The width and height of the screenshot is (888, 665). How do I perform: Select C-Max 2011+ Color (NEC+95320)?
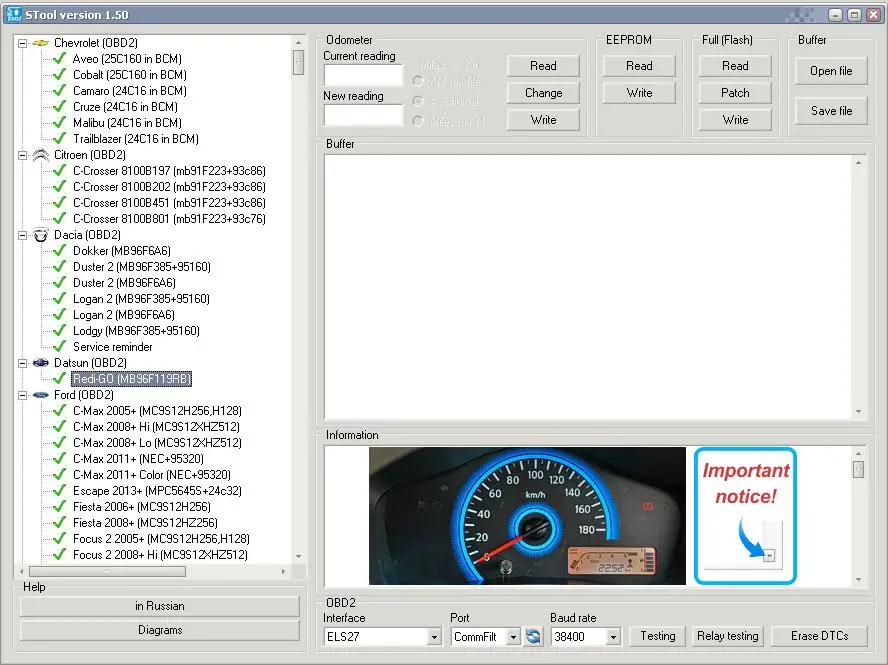pos(152,475)
